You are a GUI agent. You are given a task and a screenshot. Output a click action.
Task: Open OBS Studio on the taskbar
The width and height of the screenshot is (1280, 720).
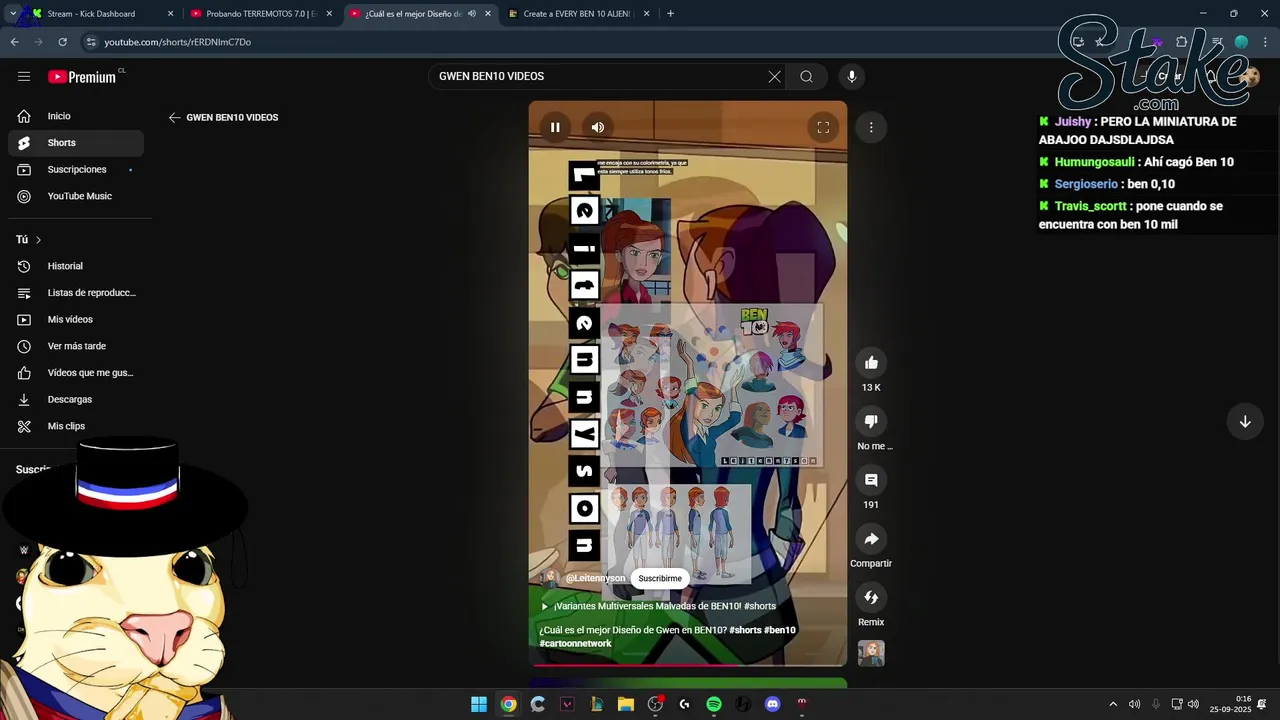[x=655, y=704]
